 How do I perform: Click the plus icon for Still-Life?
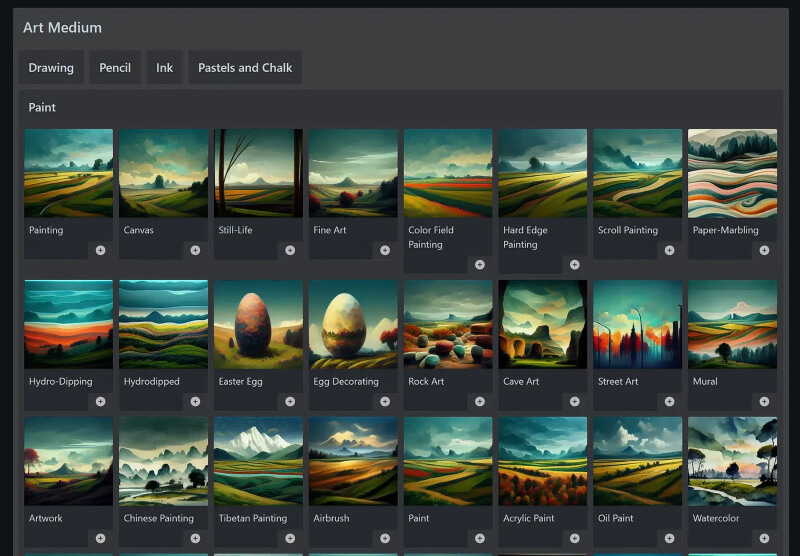(x=290, y=250)
